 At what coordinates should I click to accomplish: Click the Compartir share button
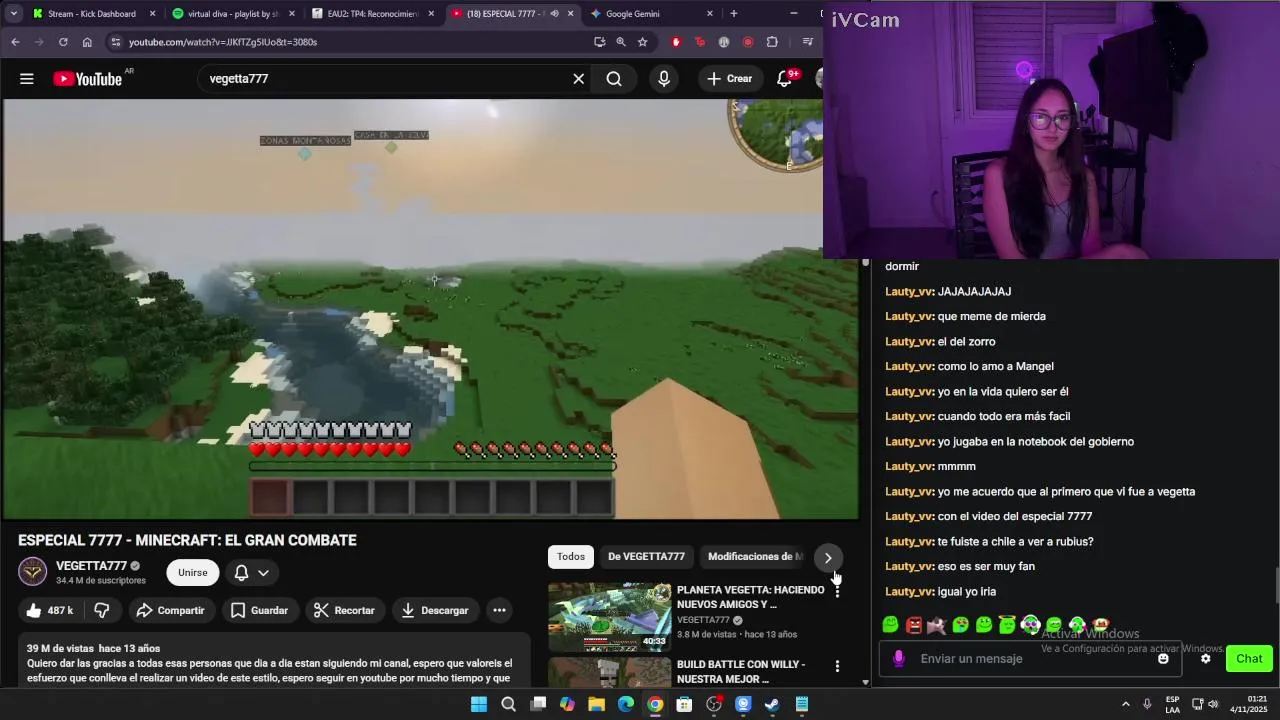point(170,610)
